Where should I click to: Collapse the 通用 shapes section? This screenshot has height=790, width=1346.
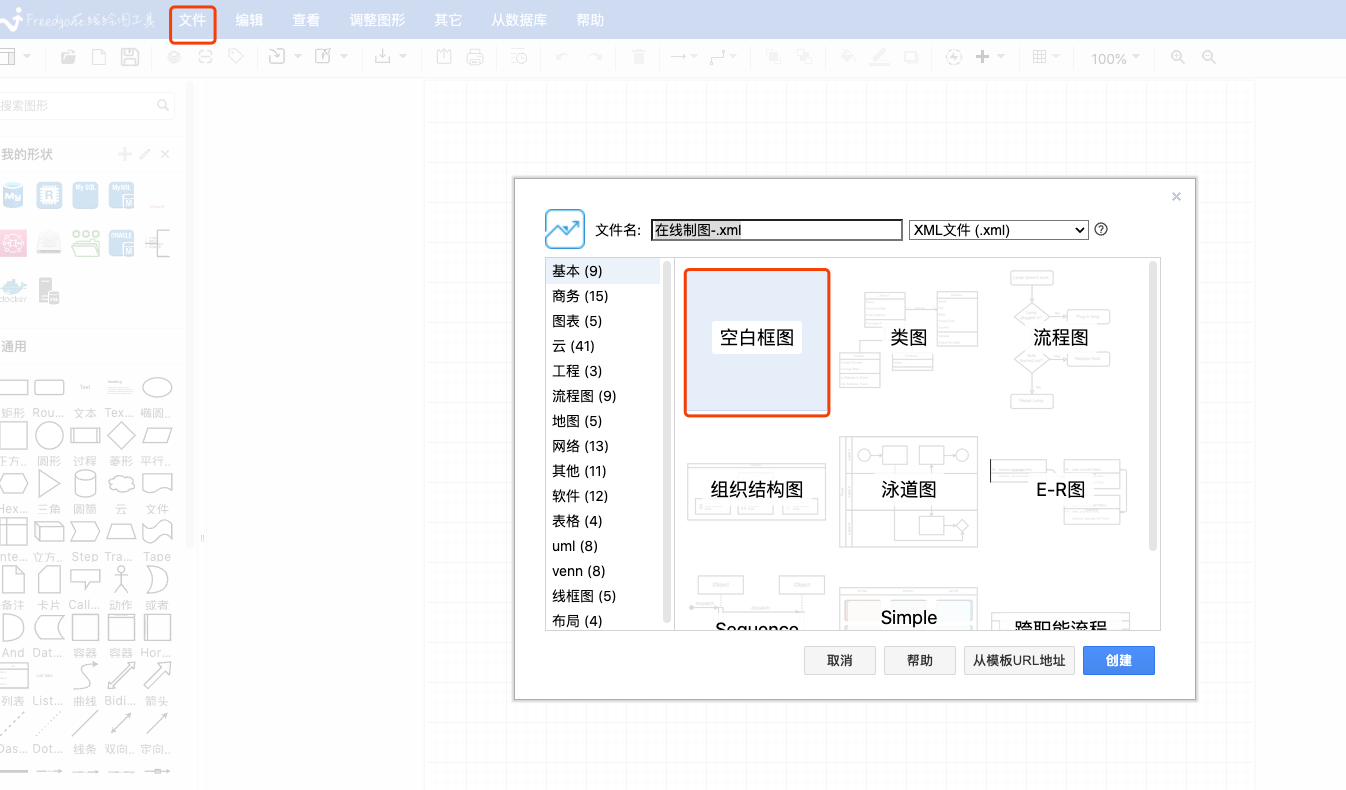click(14, 346)
